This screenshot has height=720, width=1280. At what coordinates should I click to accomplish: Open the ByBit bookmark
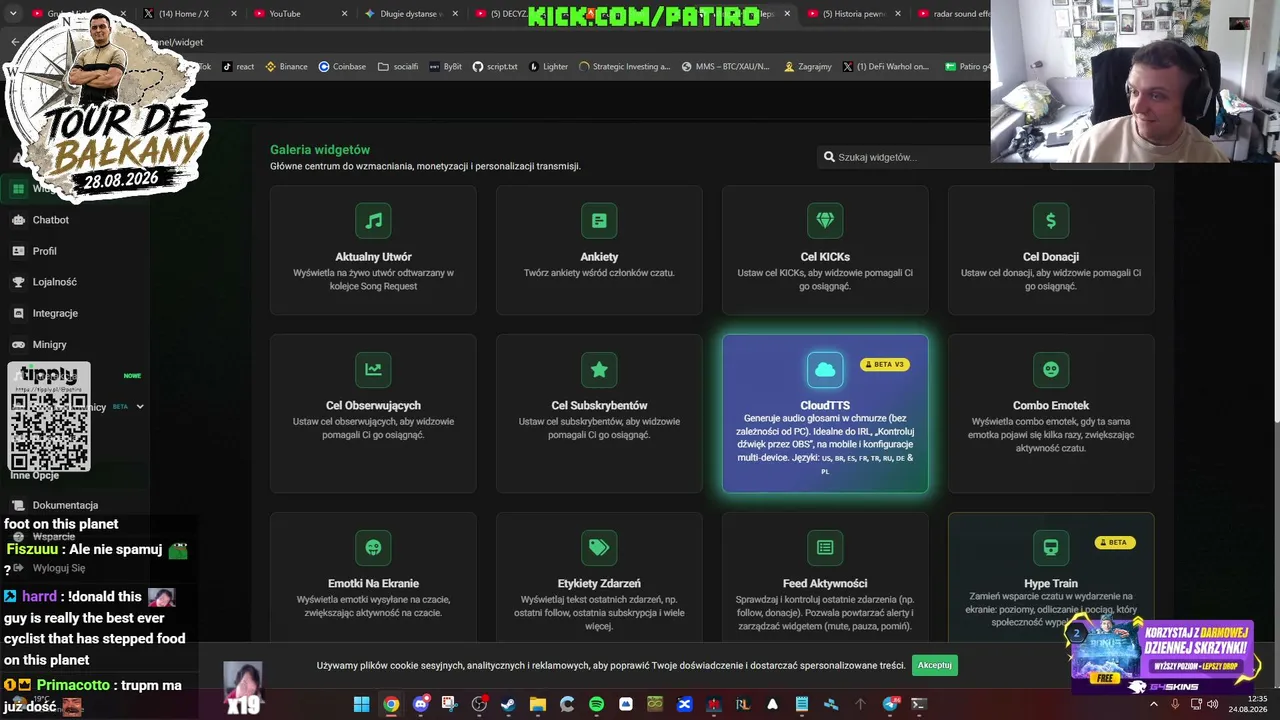pyautogui.click(x=445, y=67)
